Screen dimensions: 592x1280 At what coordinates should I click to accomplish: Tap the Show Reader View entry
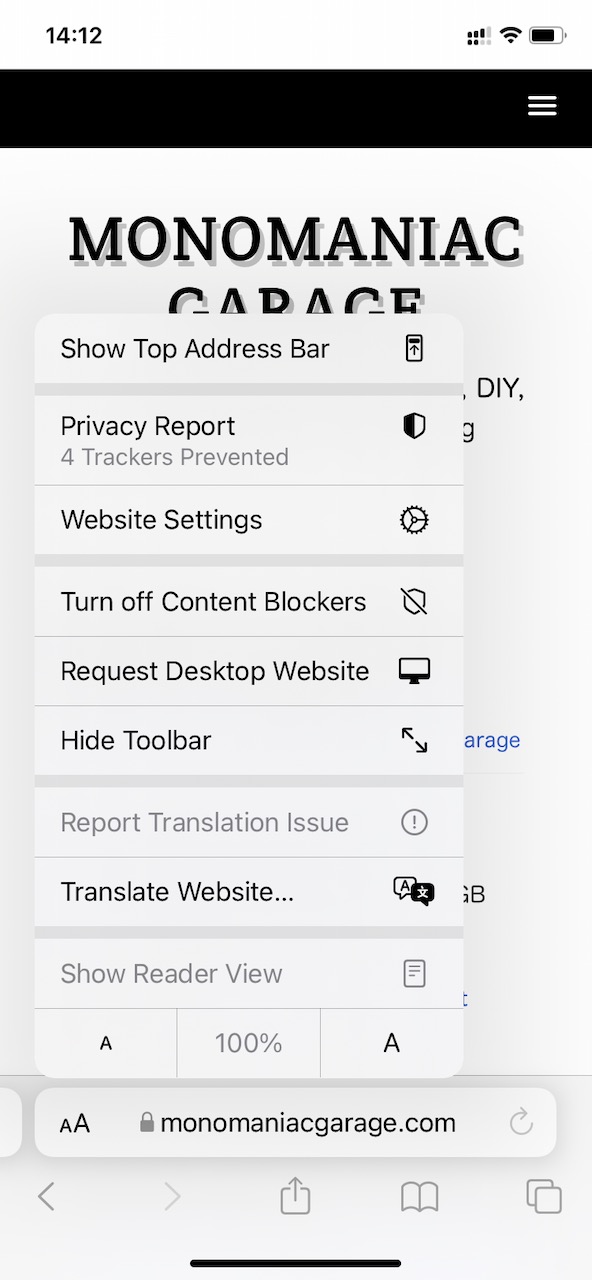click(249, 974)
